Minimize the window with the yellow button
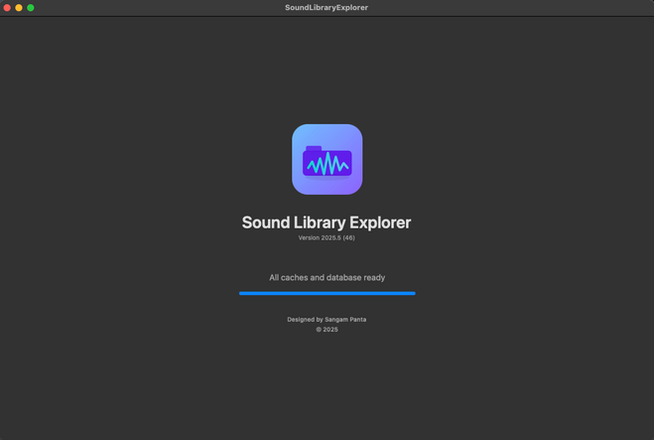Screen dimensions: 654x440 point(19,8)
